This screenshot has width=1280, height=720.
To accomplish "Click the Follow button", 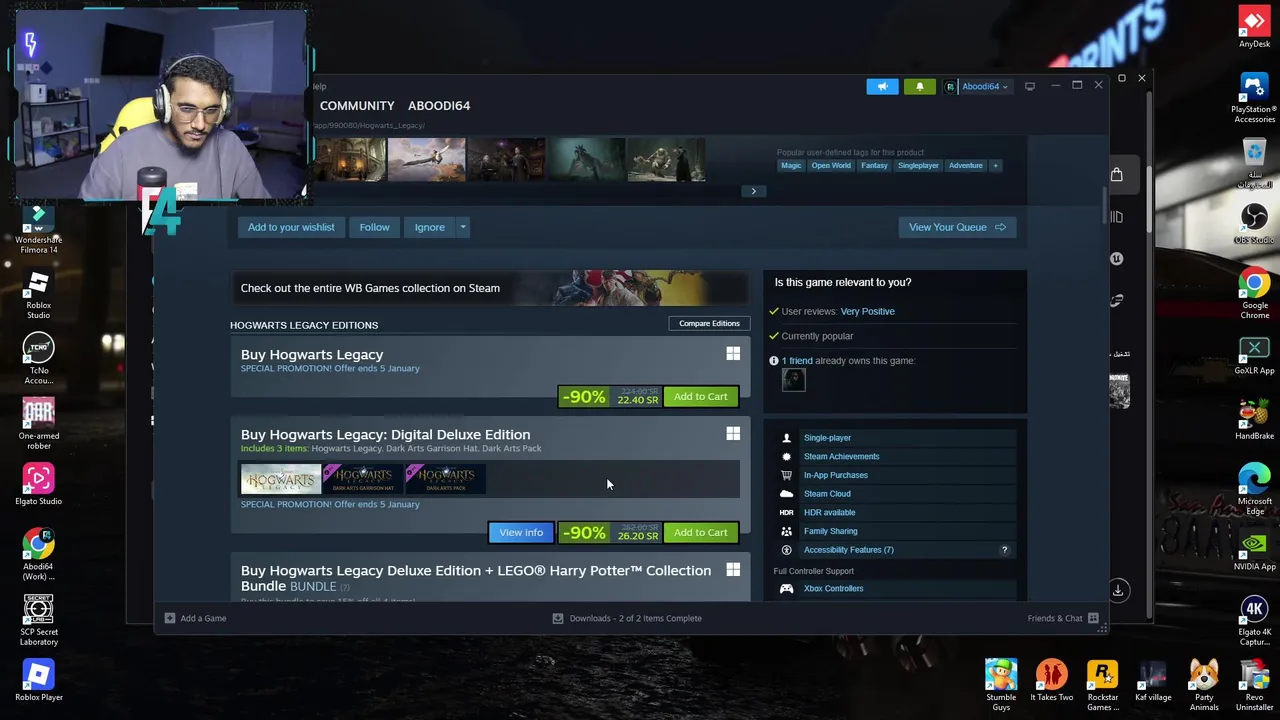I will [x=374, y=227].
